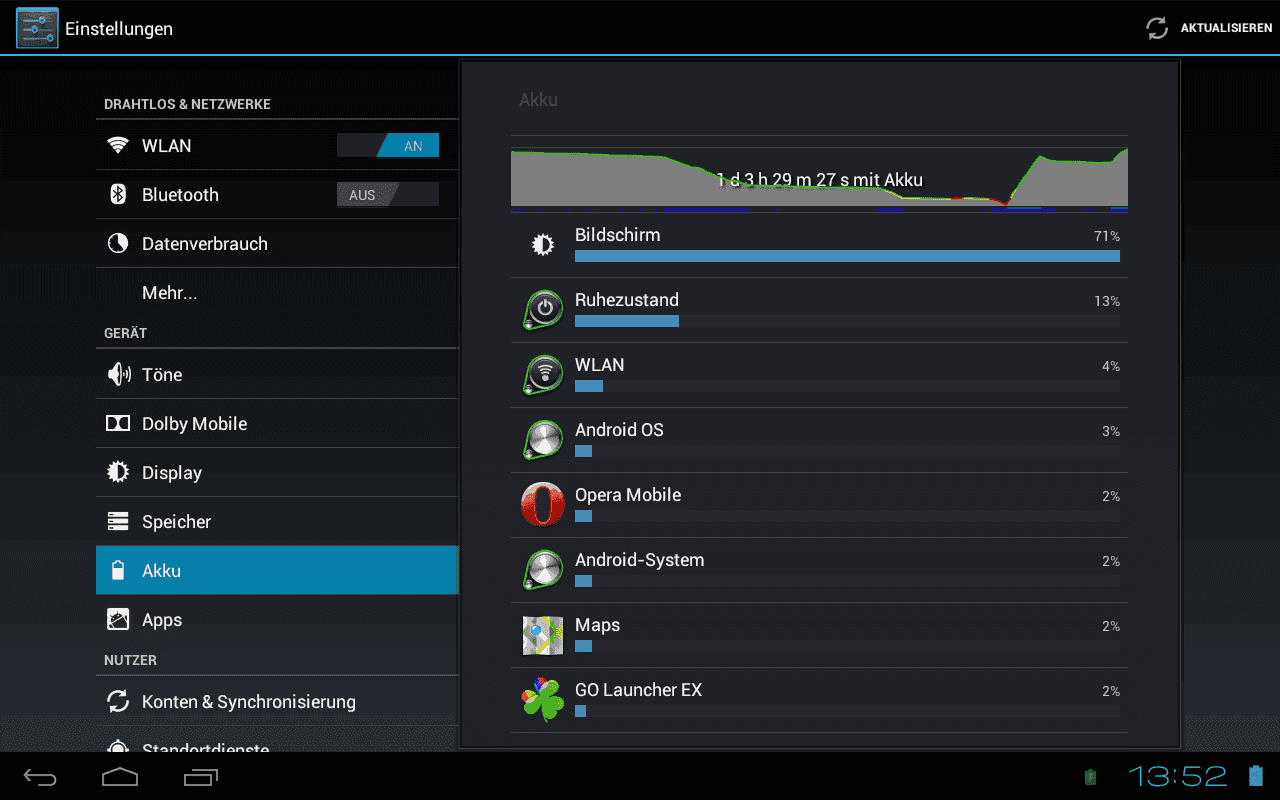The height and width of the screenshot is (800, 1280).
Task: Click the WLAN wifi icon in battery list
Action: tap(543, 374)
